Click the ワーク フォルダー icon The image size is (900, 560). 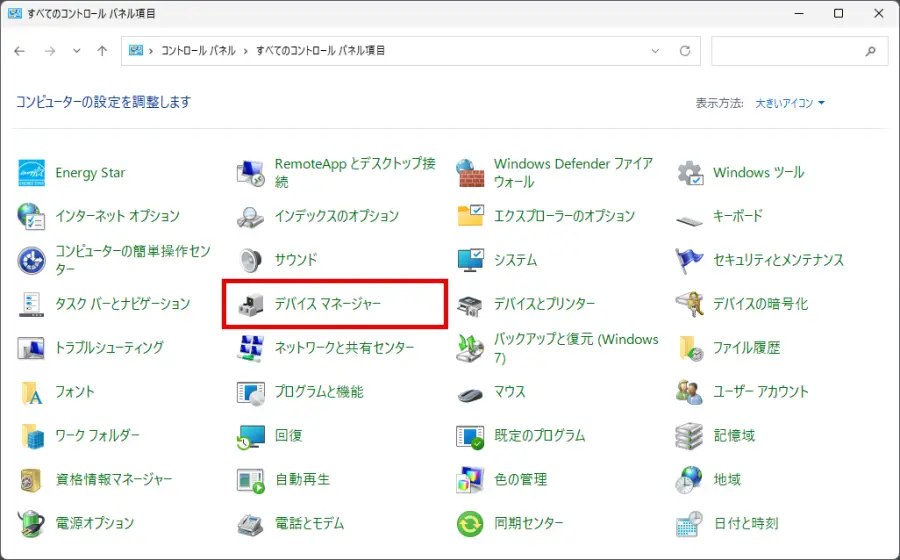pos(32,435)
